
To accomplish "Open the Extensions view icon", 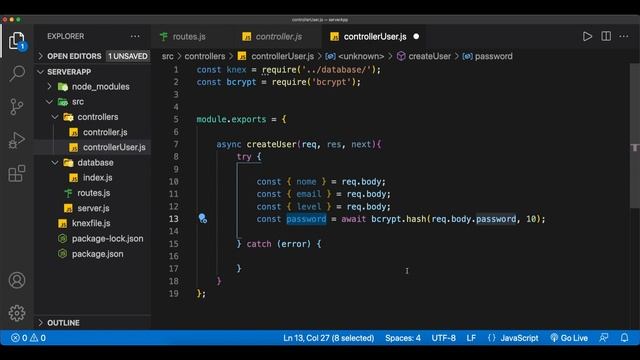I will (x=17, y=173).
